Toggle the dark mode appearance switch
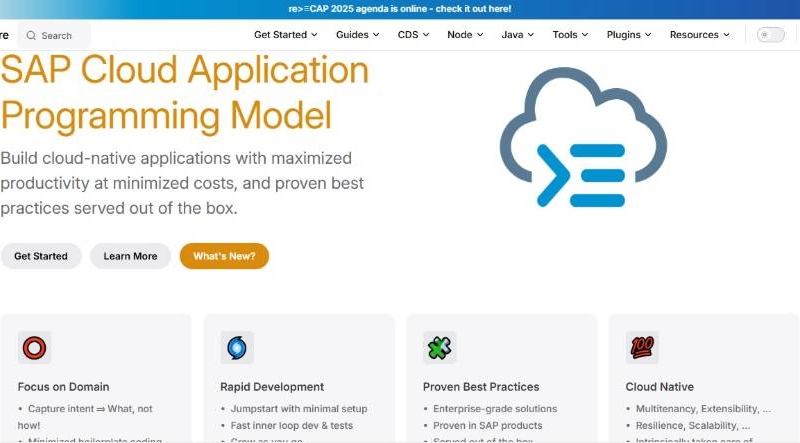The image size is (800, 443). [770, 35]
